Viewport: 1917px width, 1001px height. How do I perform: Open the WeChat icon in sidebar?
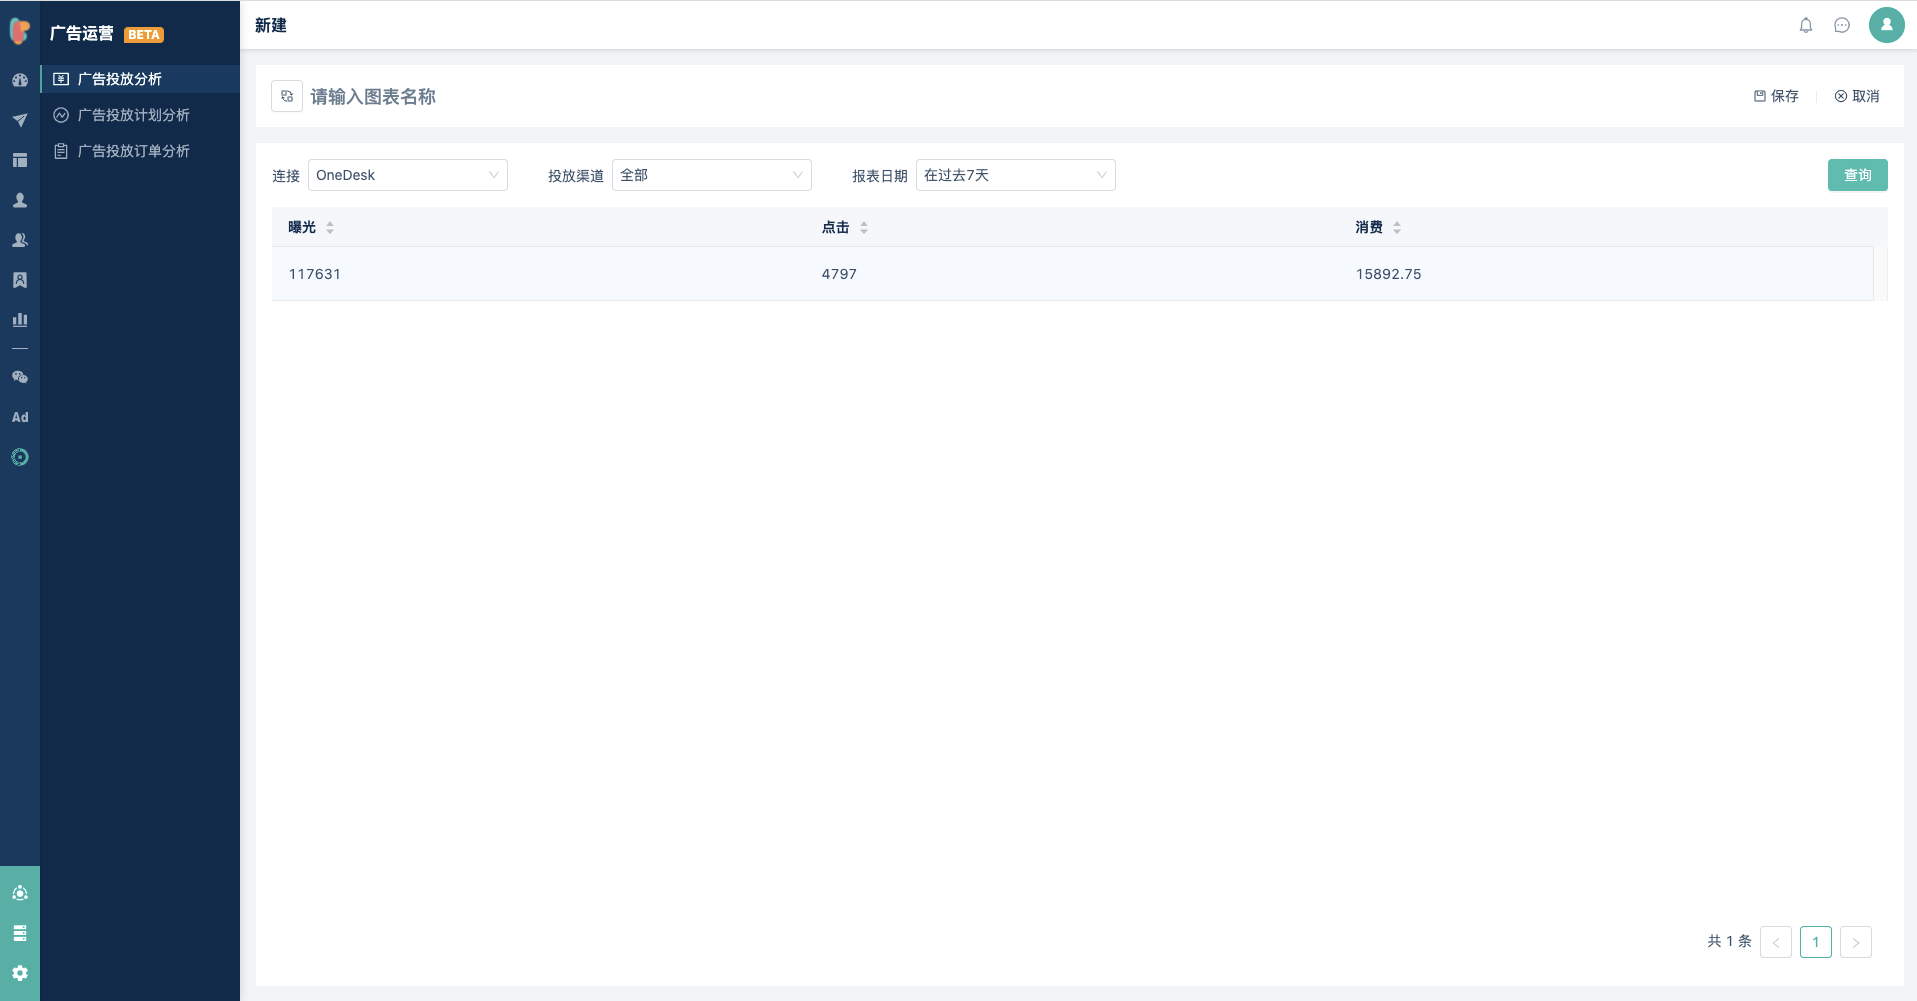20,377
